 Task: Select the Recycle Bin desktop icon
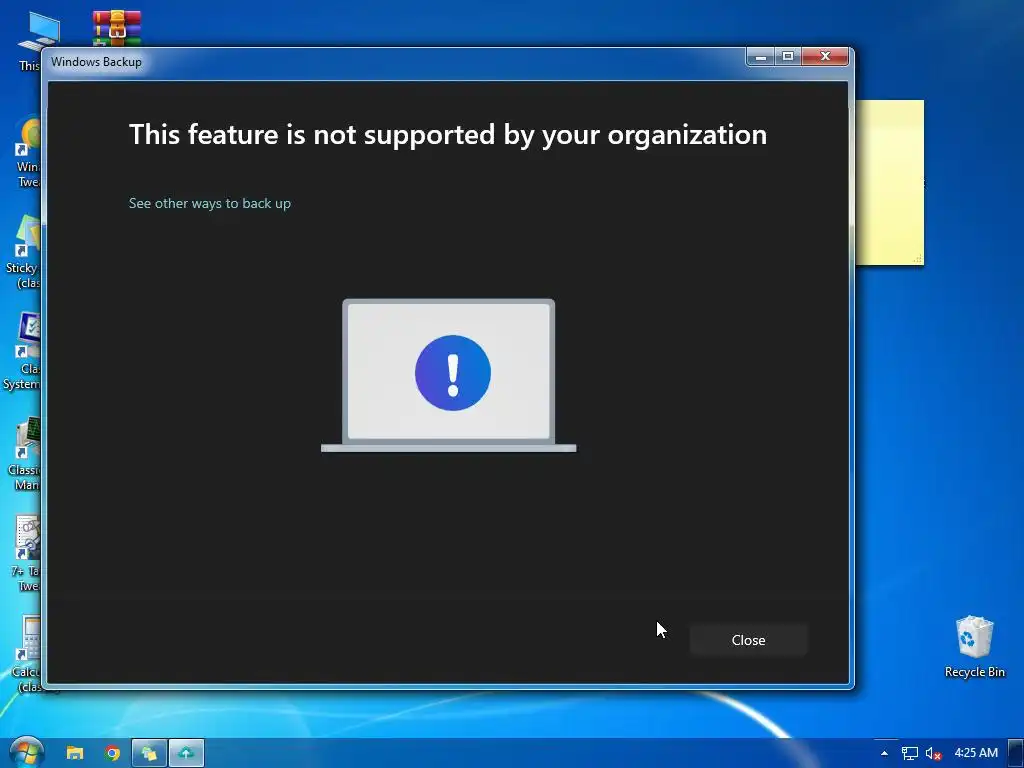[x=974, y=647]
